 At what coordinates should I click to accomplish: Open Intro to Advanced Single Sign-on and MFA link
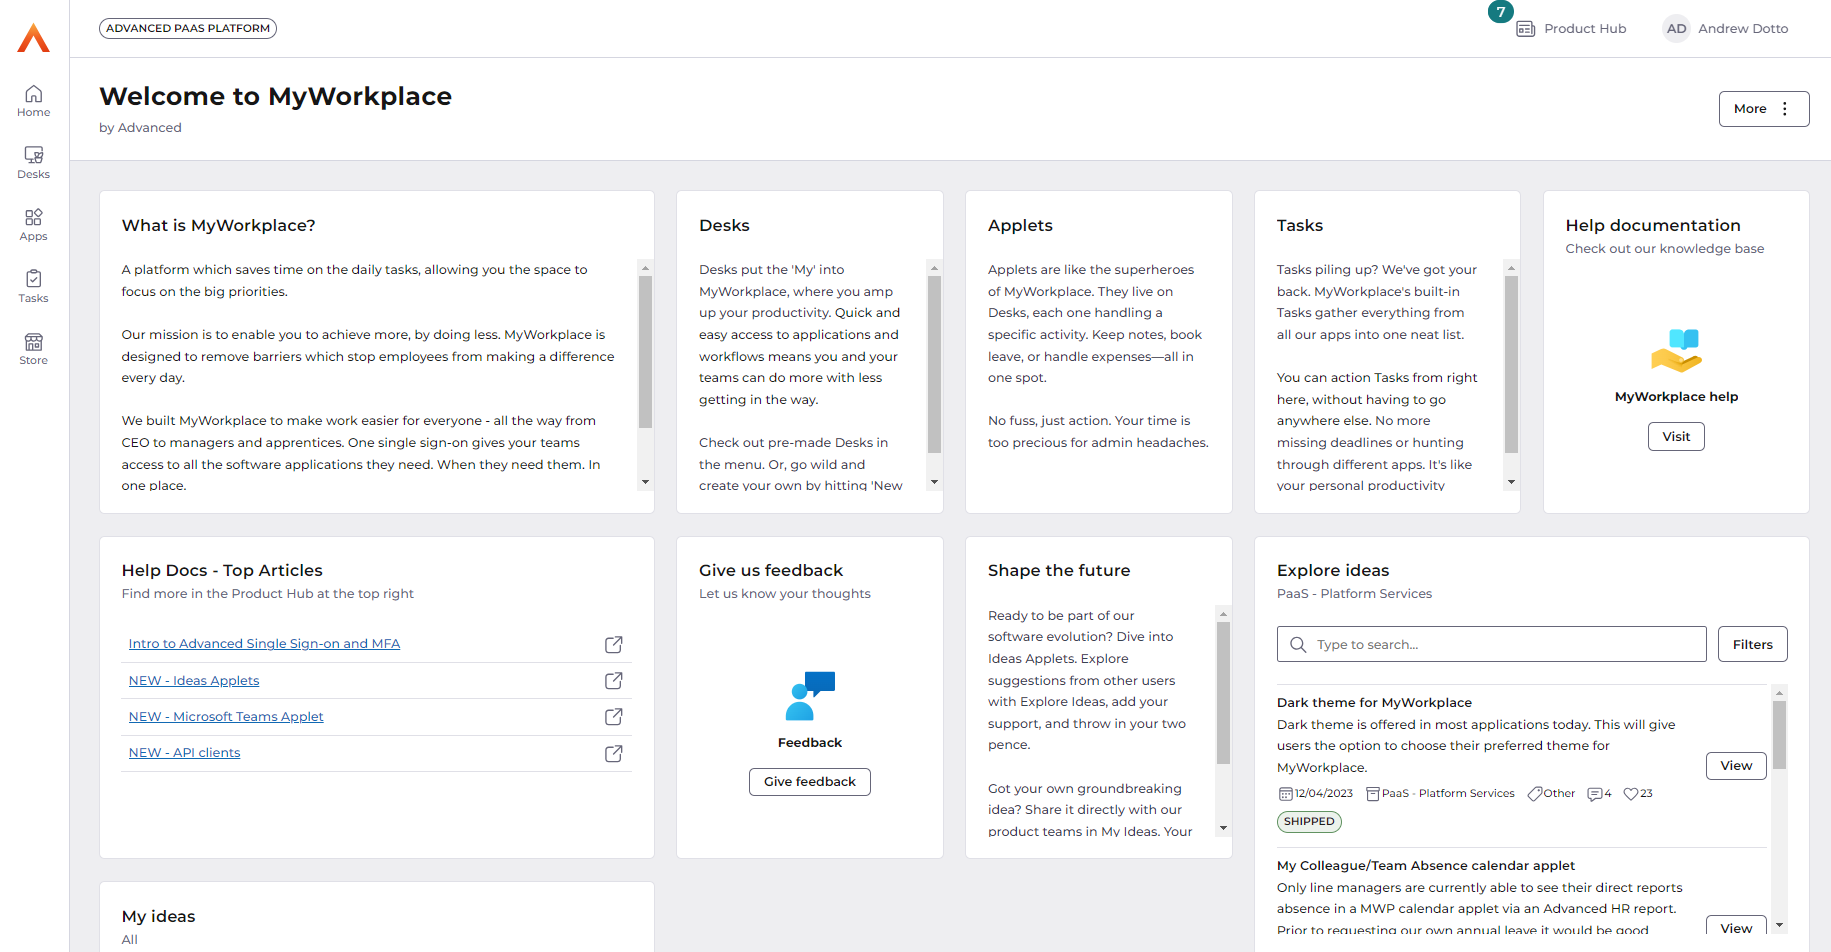[264, 644]
